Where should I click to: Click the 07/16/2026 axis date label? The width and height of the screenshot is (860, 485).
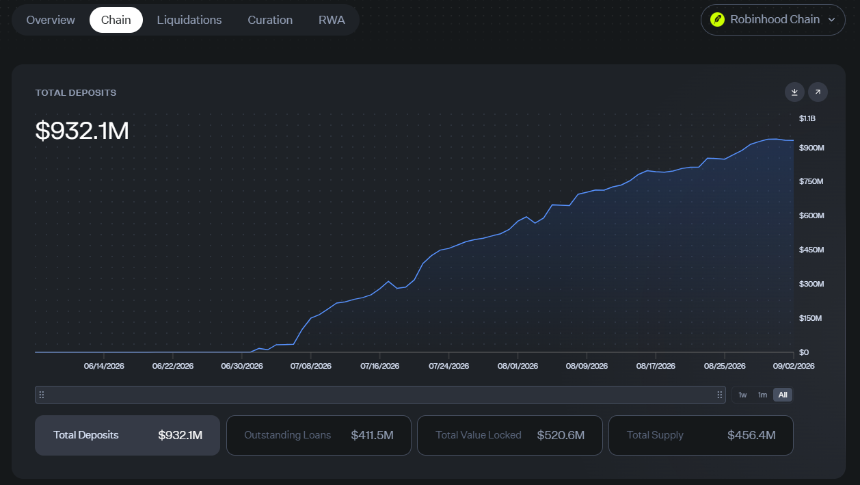(x=380, y=366)
